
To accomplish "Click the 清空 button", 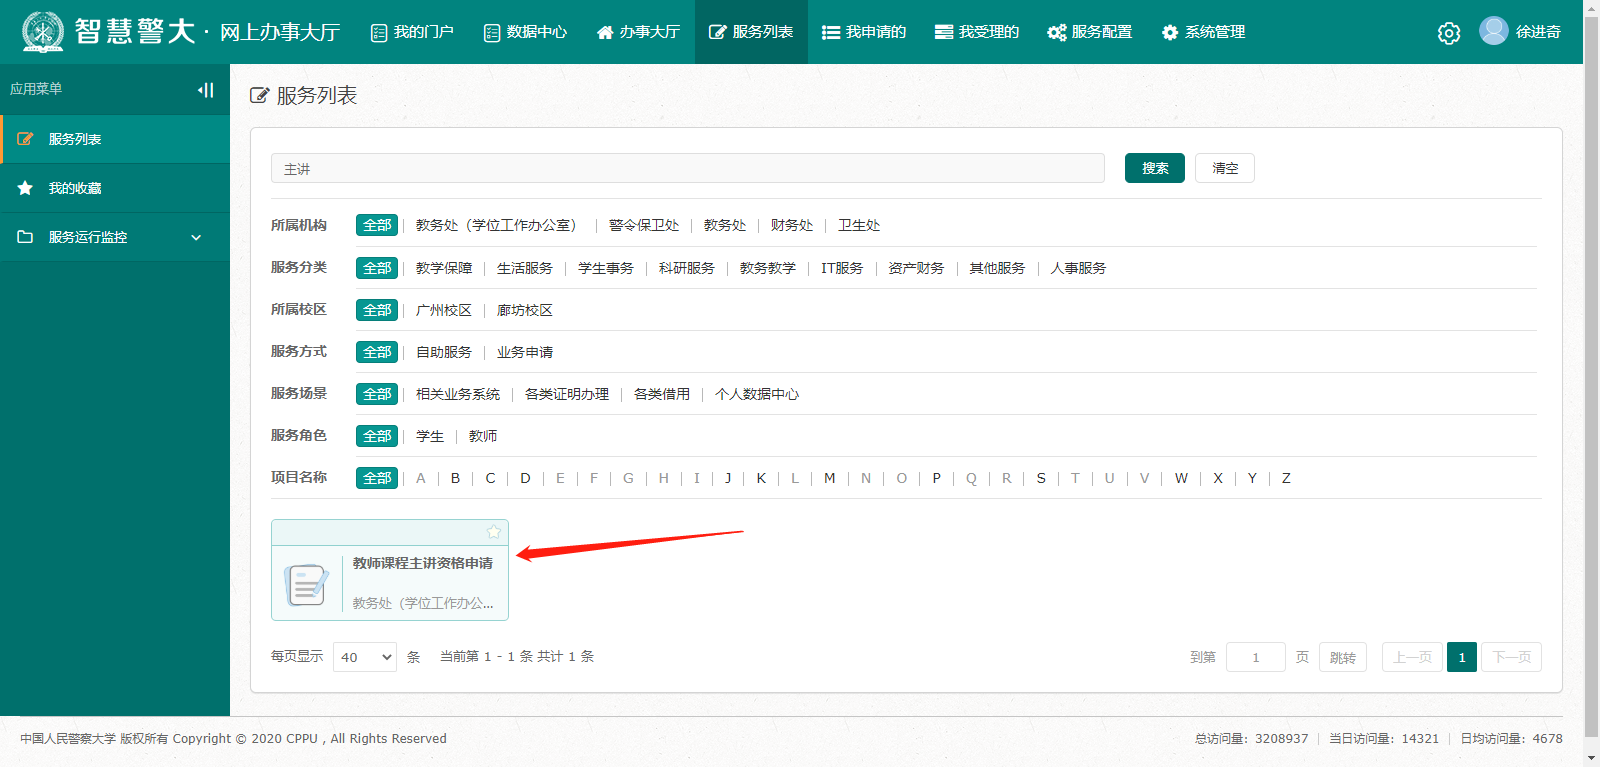I will coord(1224,168).
